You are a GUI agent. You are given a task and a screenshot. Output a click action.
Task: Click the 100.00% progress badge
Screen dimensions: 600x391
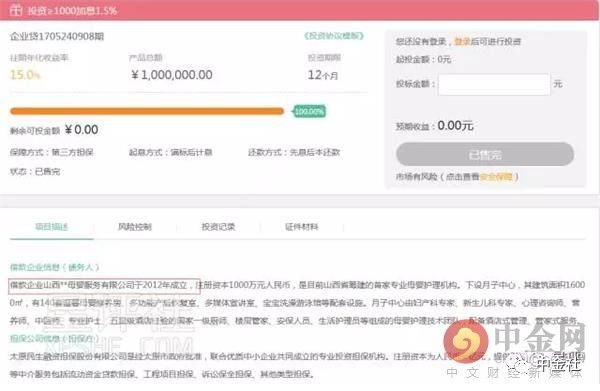[309, 111]
